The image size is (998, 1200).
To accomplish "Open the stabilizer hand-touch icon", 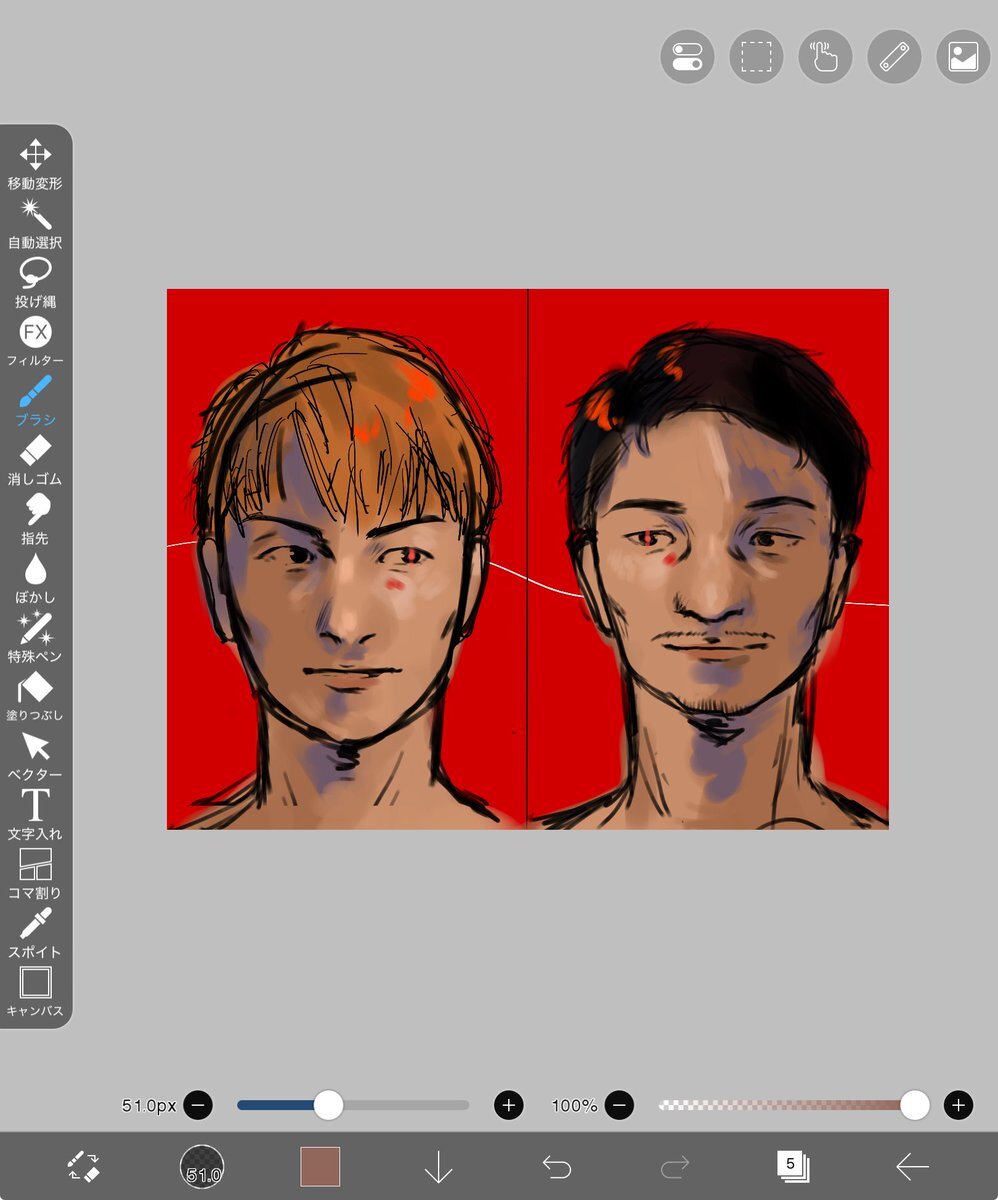I will [825, 57].
